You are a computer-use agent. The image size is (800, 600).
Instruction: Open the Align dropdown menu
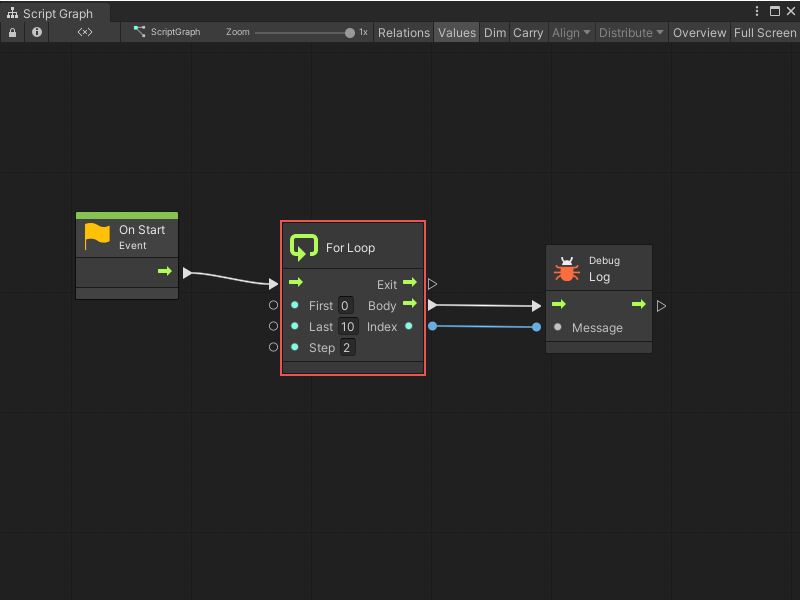570,32
